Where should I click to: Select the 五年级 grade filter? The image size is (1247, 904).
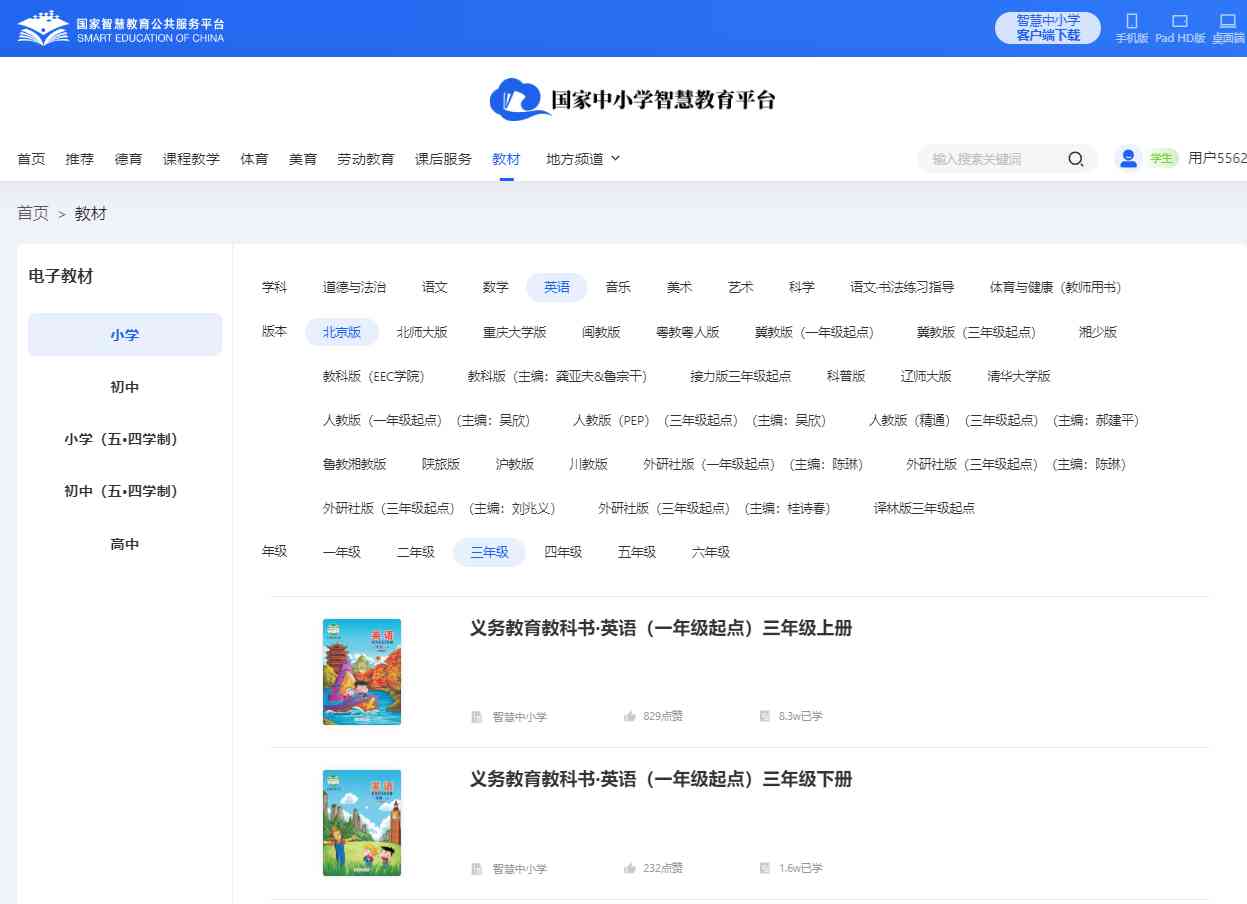637,552
